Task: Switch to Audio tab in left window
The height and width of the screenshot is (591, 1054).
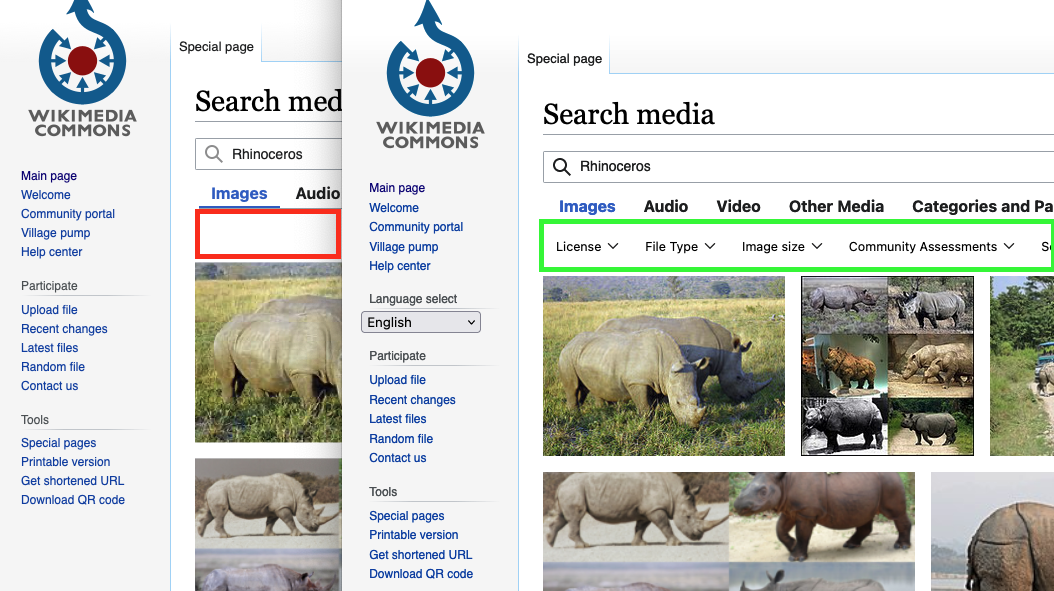Action: coord(318,194)
